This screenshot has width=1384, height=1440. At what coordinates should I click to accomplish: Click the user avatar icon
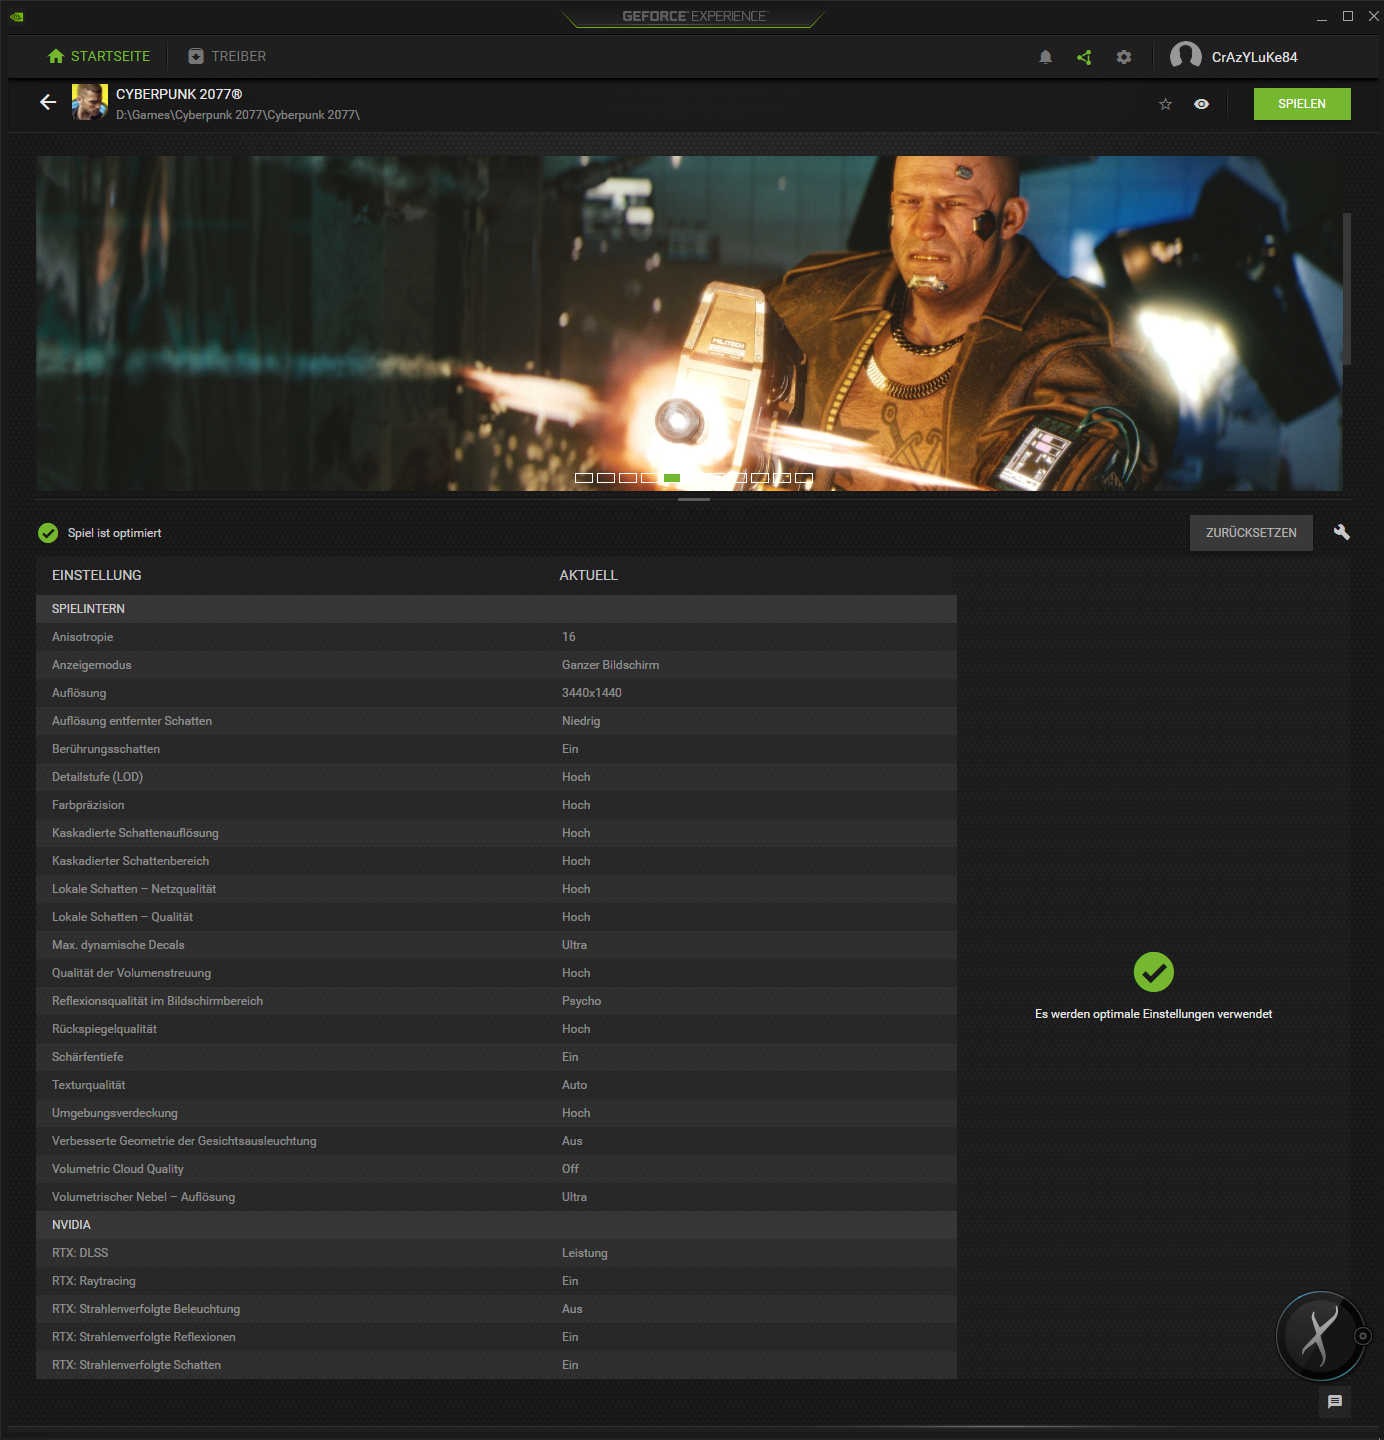click(x=1186, y=57)
